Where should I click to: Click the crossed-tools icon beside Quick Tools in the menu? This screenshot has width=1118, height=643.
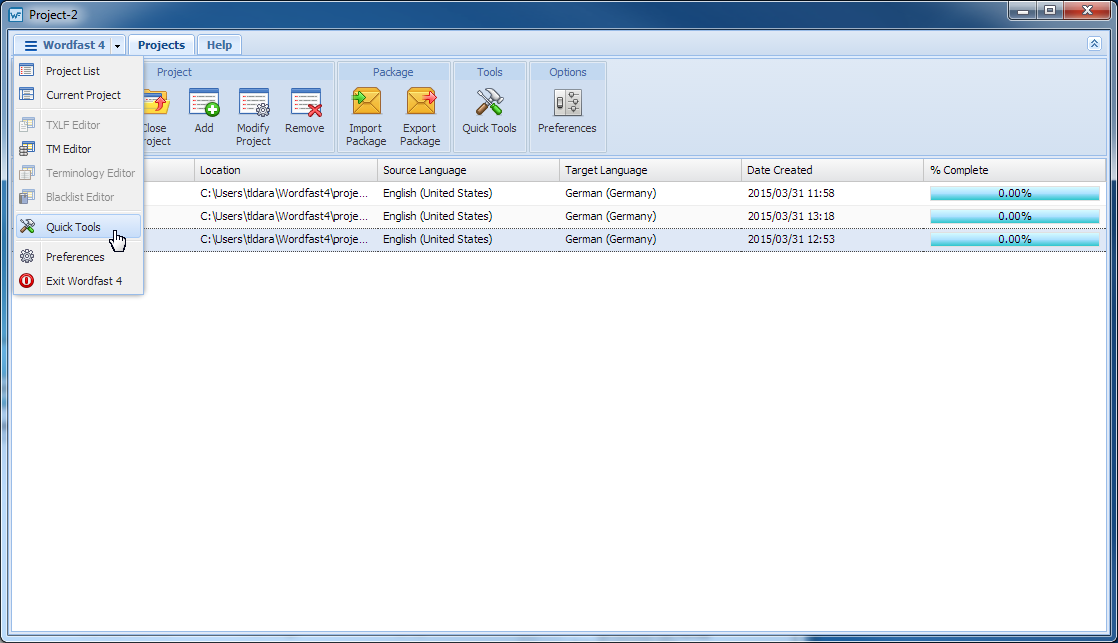click(27, 226)
